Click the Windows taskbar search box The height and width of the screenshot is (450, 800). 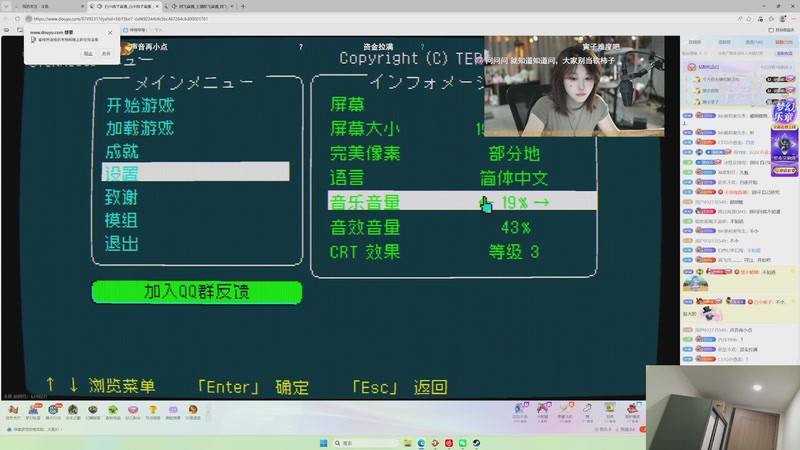click(x=365, y=443)
